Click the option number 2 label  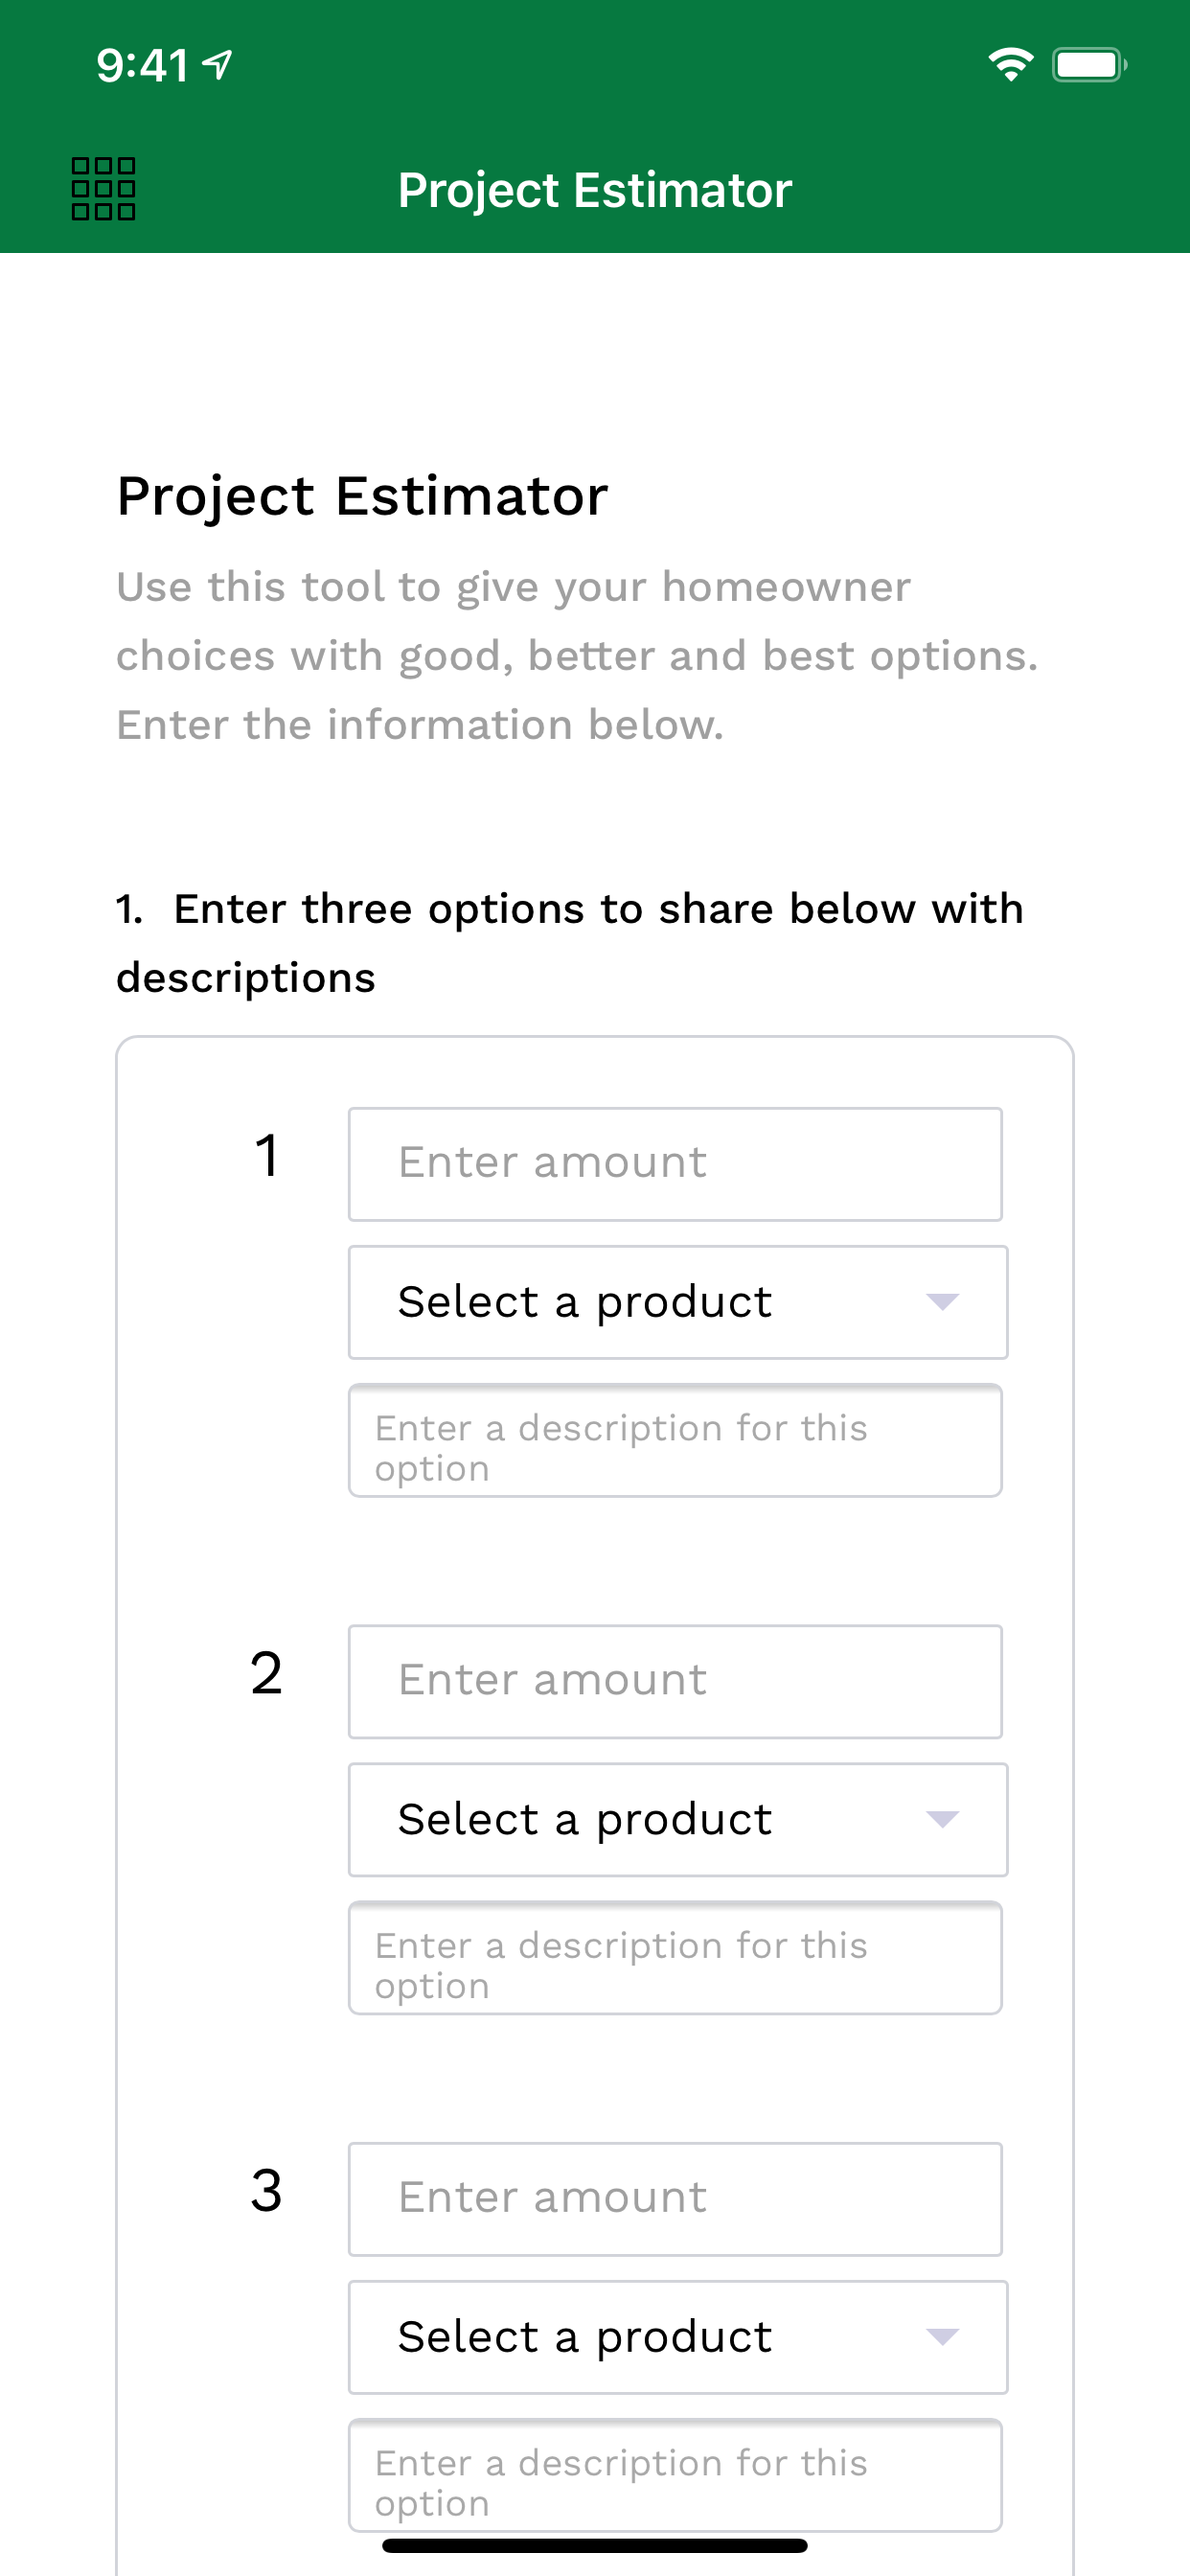point(266,1673)
